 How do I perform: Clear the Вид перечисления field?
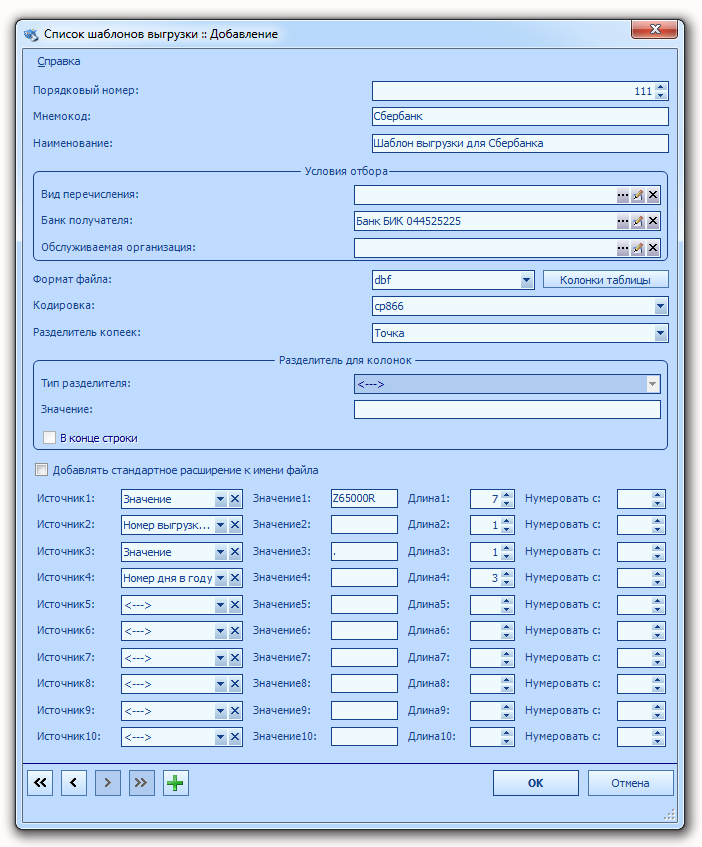coord(653,195)
